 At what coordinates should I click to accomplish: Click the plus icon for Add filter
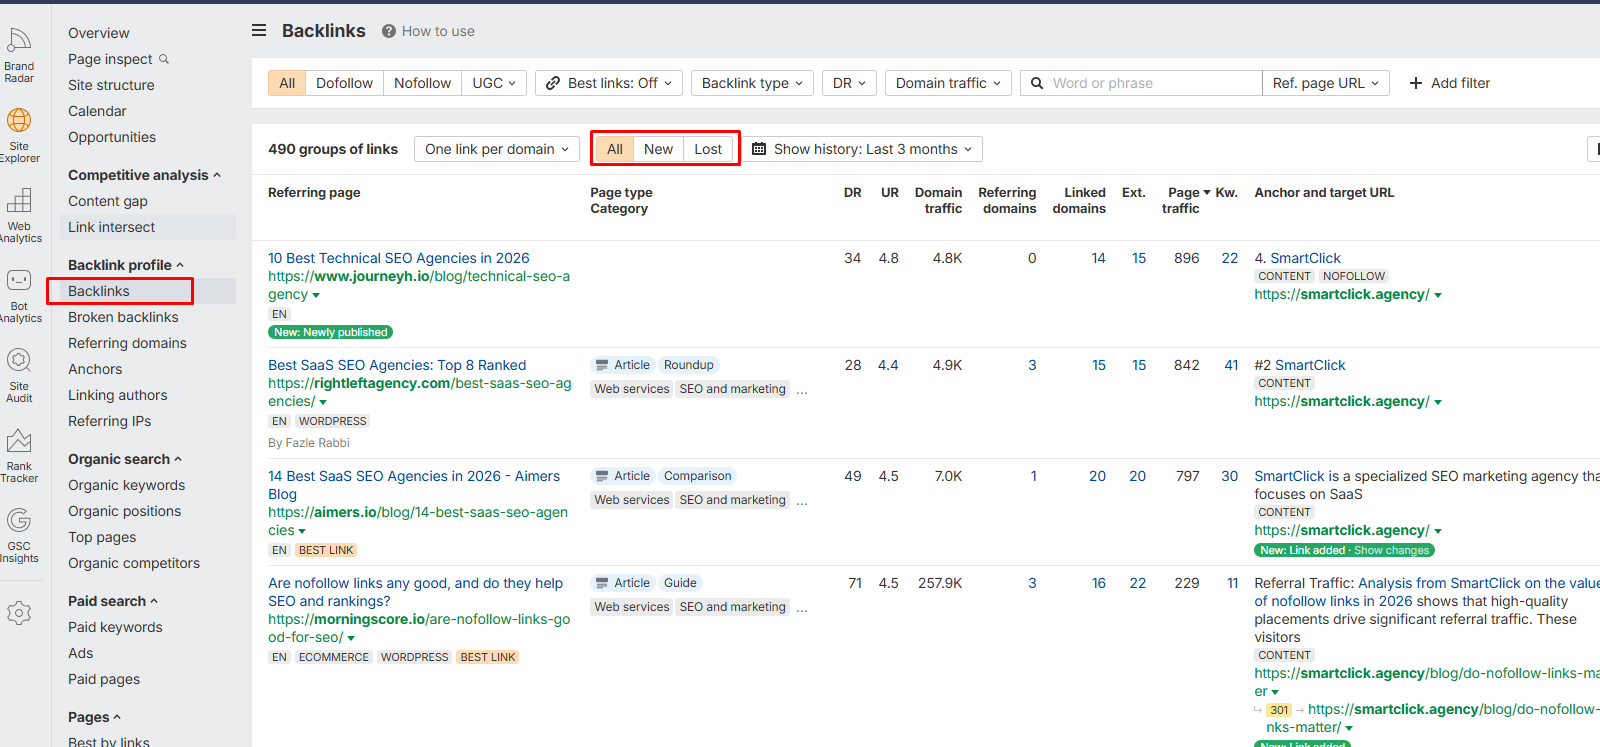click(x=1416, y=83)
